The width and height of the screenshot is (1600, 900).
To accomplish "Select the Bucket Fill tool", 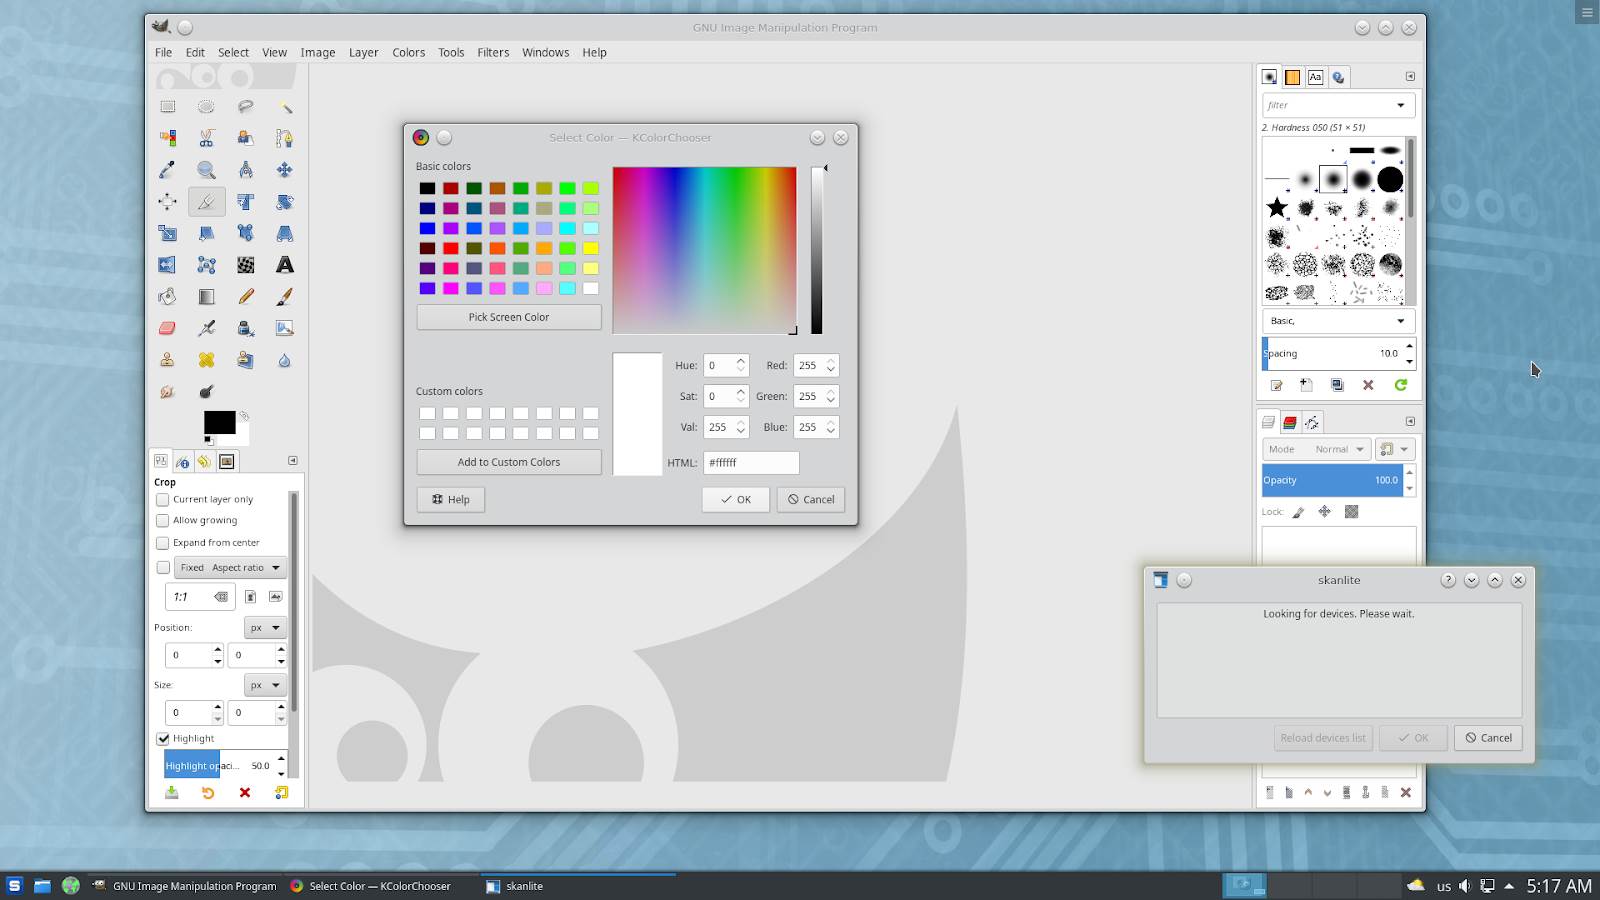I will point(168,297).
